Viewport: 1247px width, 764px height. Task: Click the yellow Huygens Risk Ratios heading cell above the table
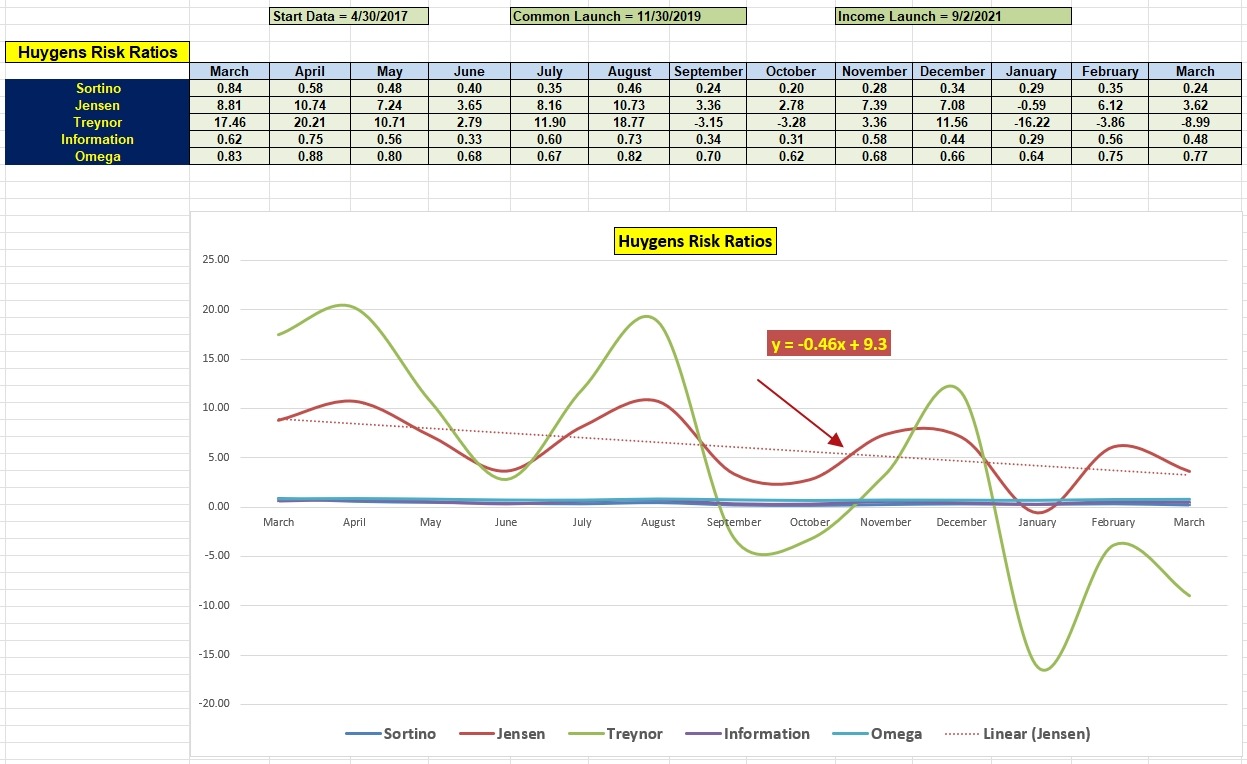(x=97, y=52)
